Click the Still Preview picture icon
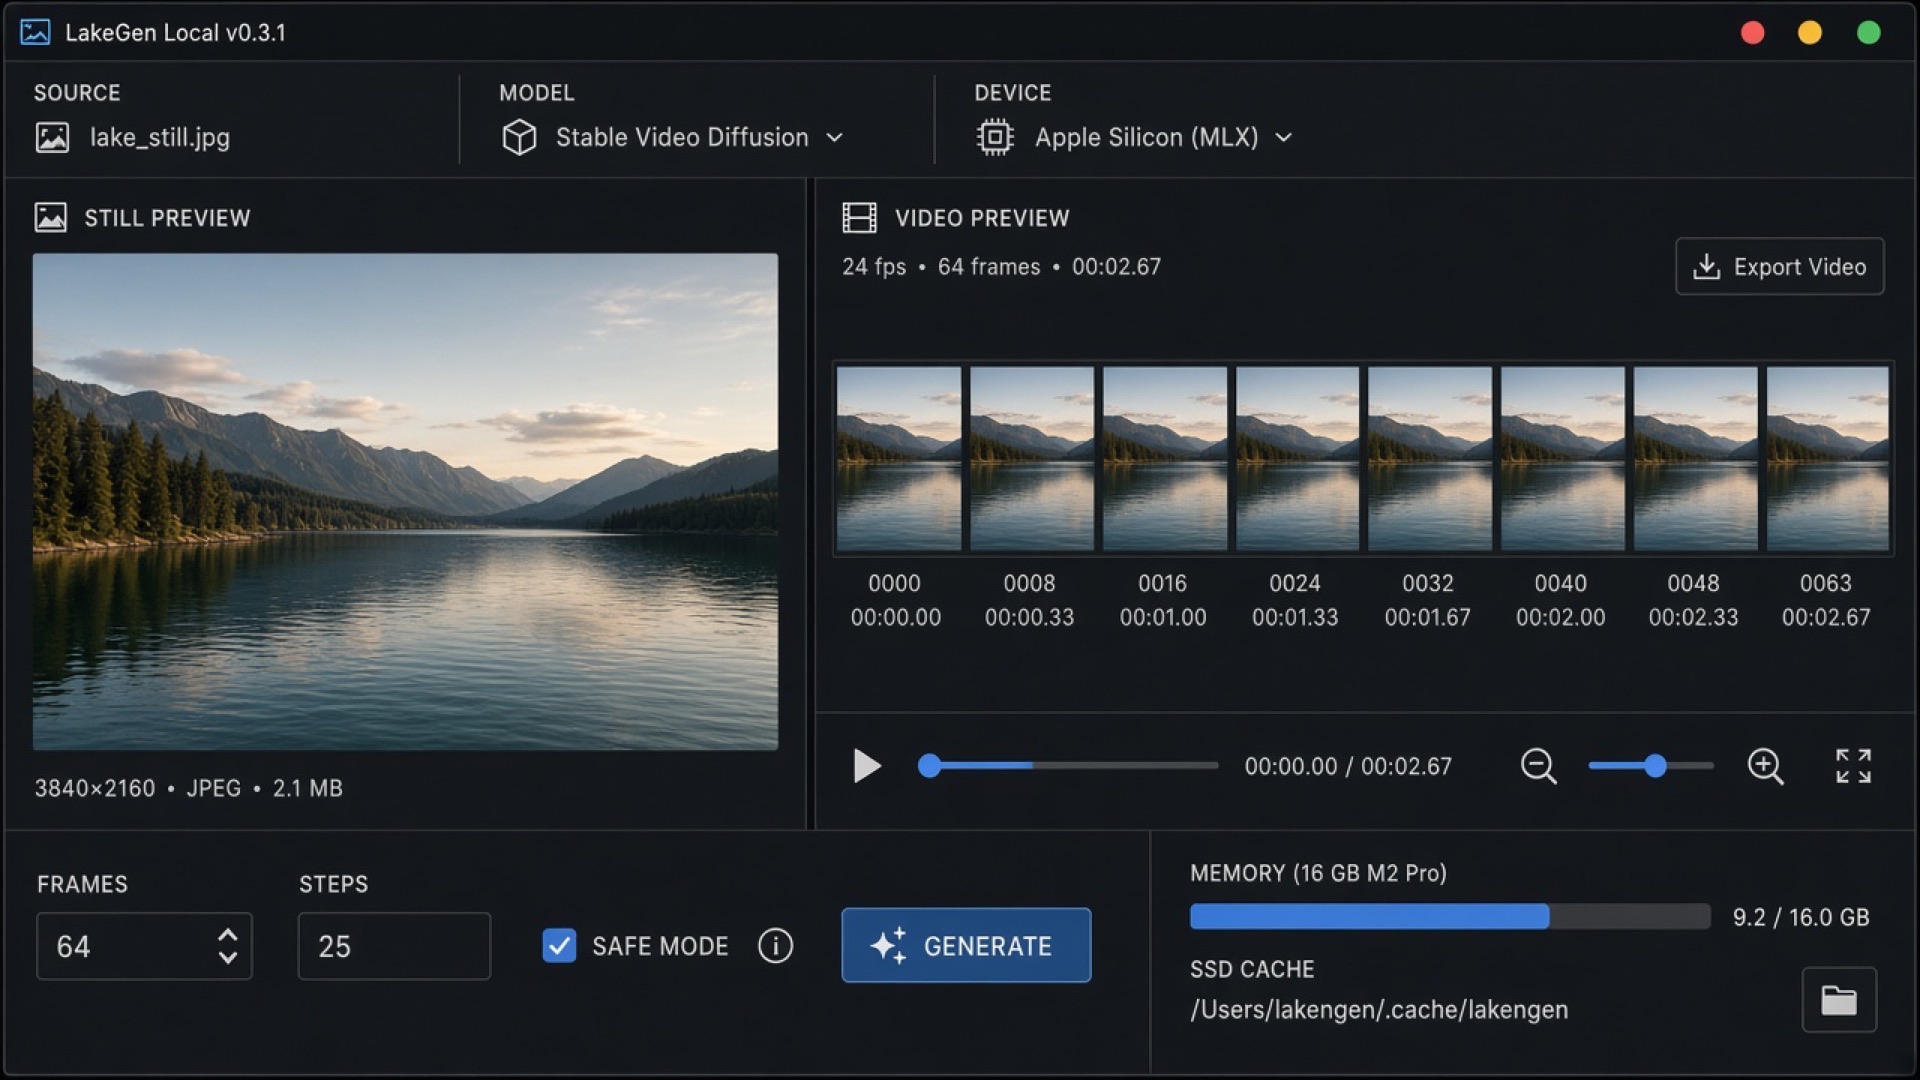Screen dimensions: 1920x1080 [51, 217]
